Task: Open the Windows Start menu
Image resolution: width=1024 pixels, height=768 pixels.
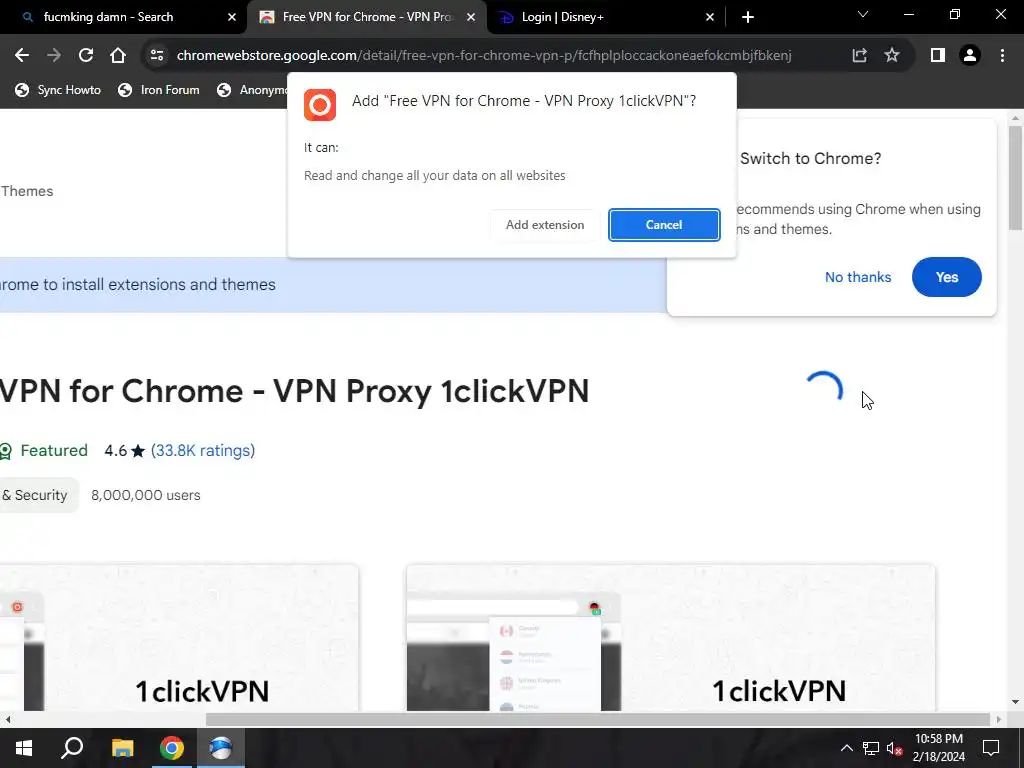Action: 24,748
